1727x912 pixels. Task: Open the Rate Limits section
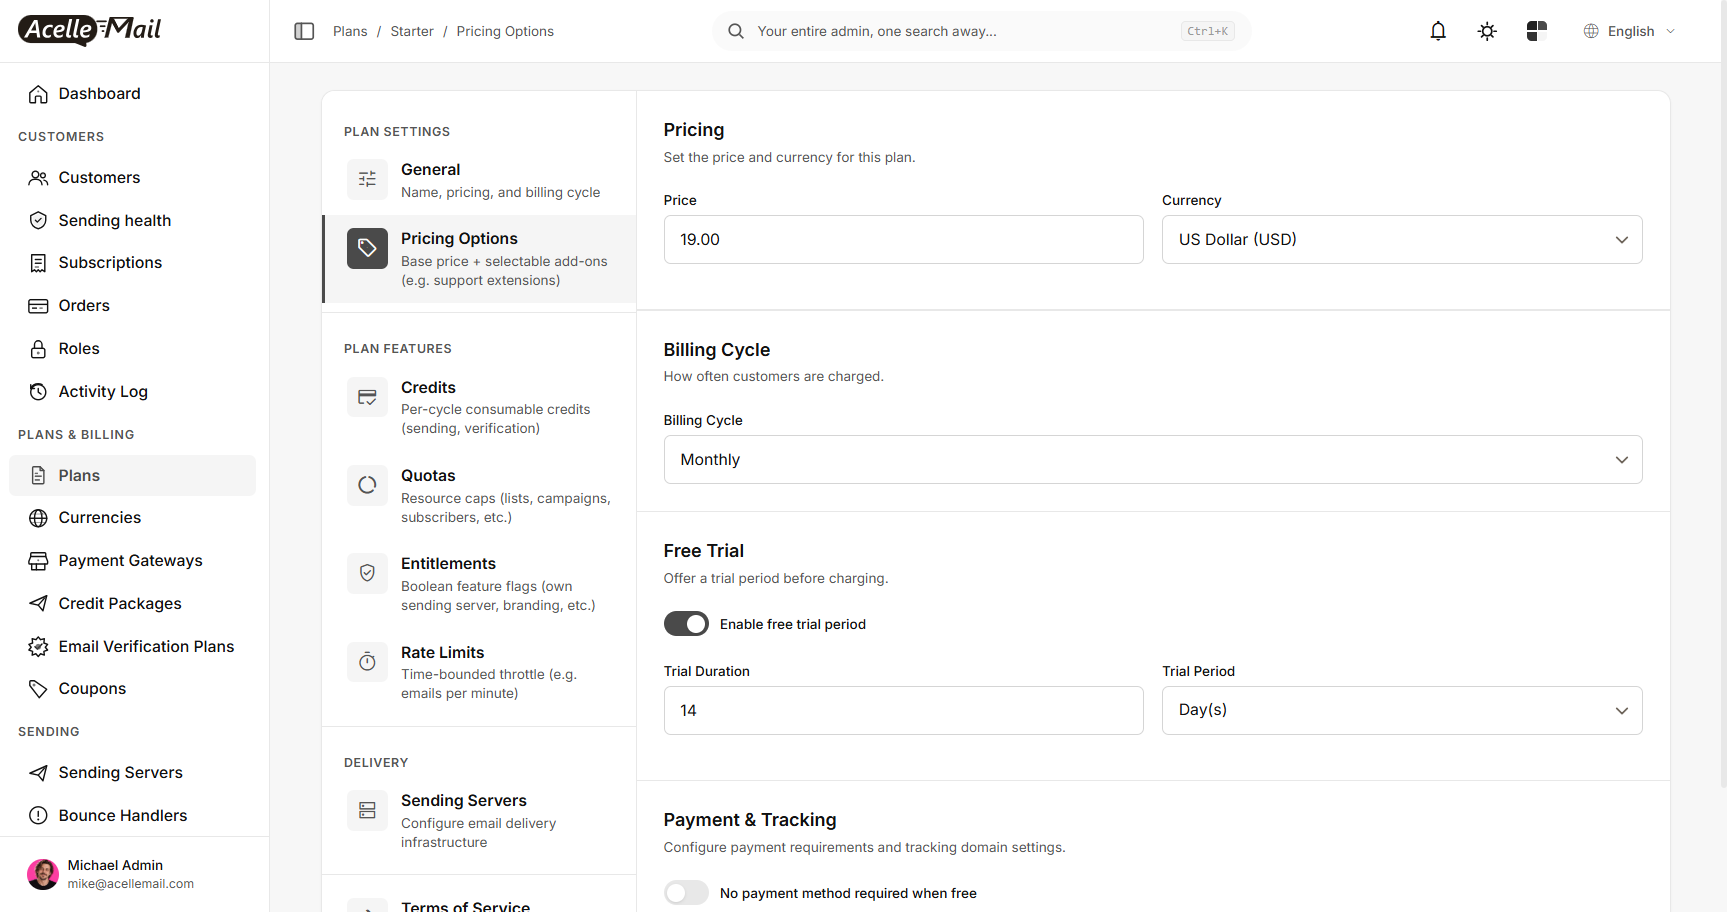pyautogui.click(x=479, y=672)
